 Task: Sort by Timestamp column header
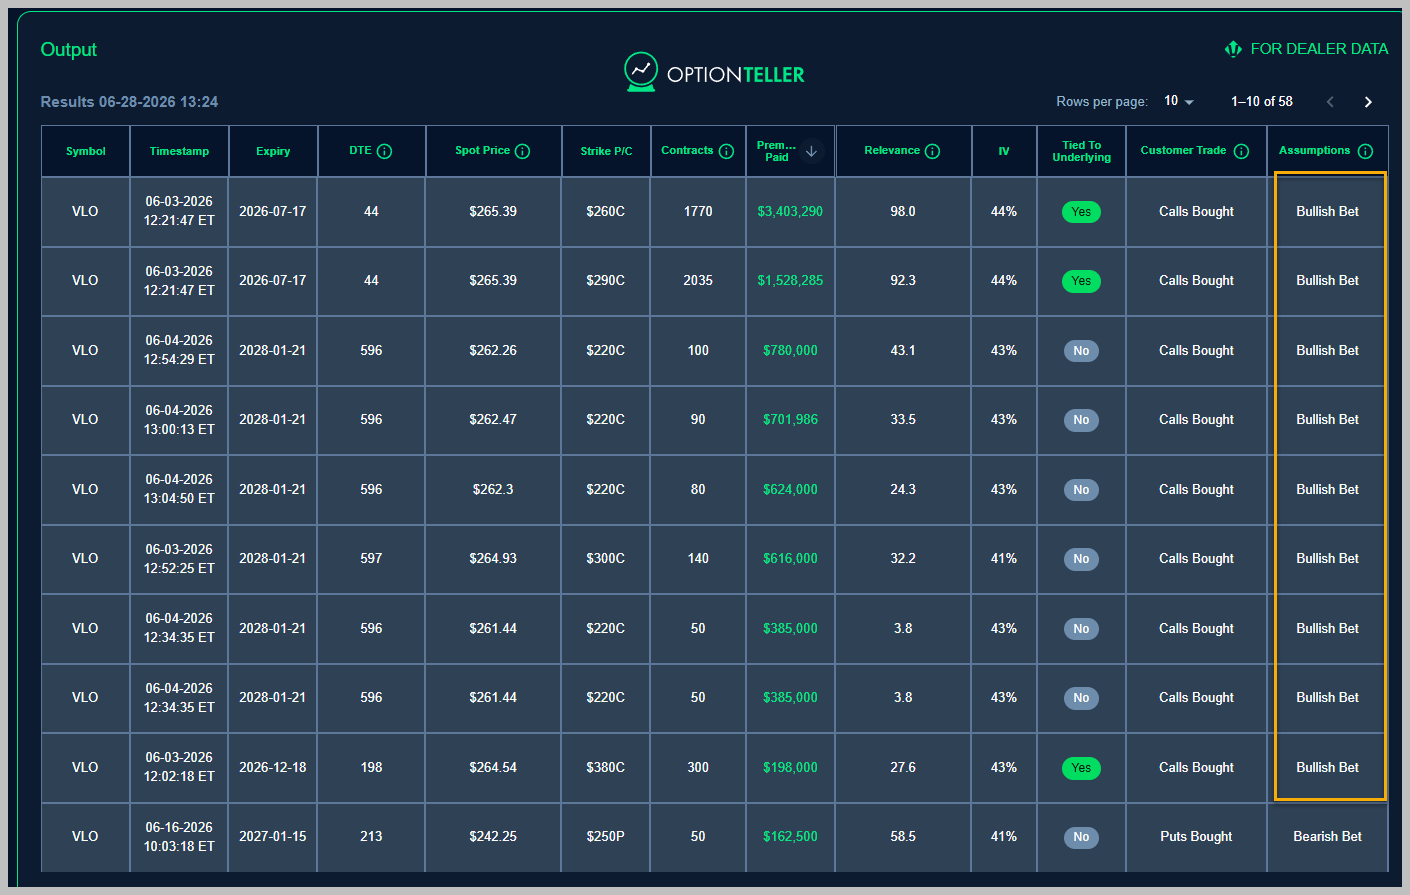click(x=179, y=151)
